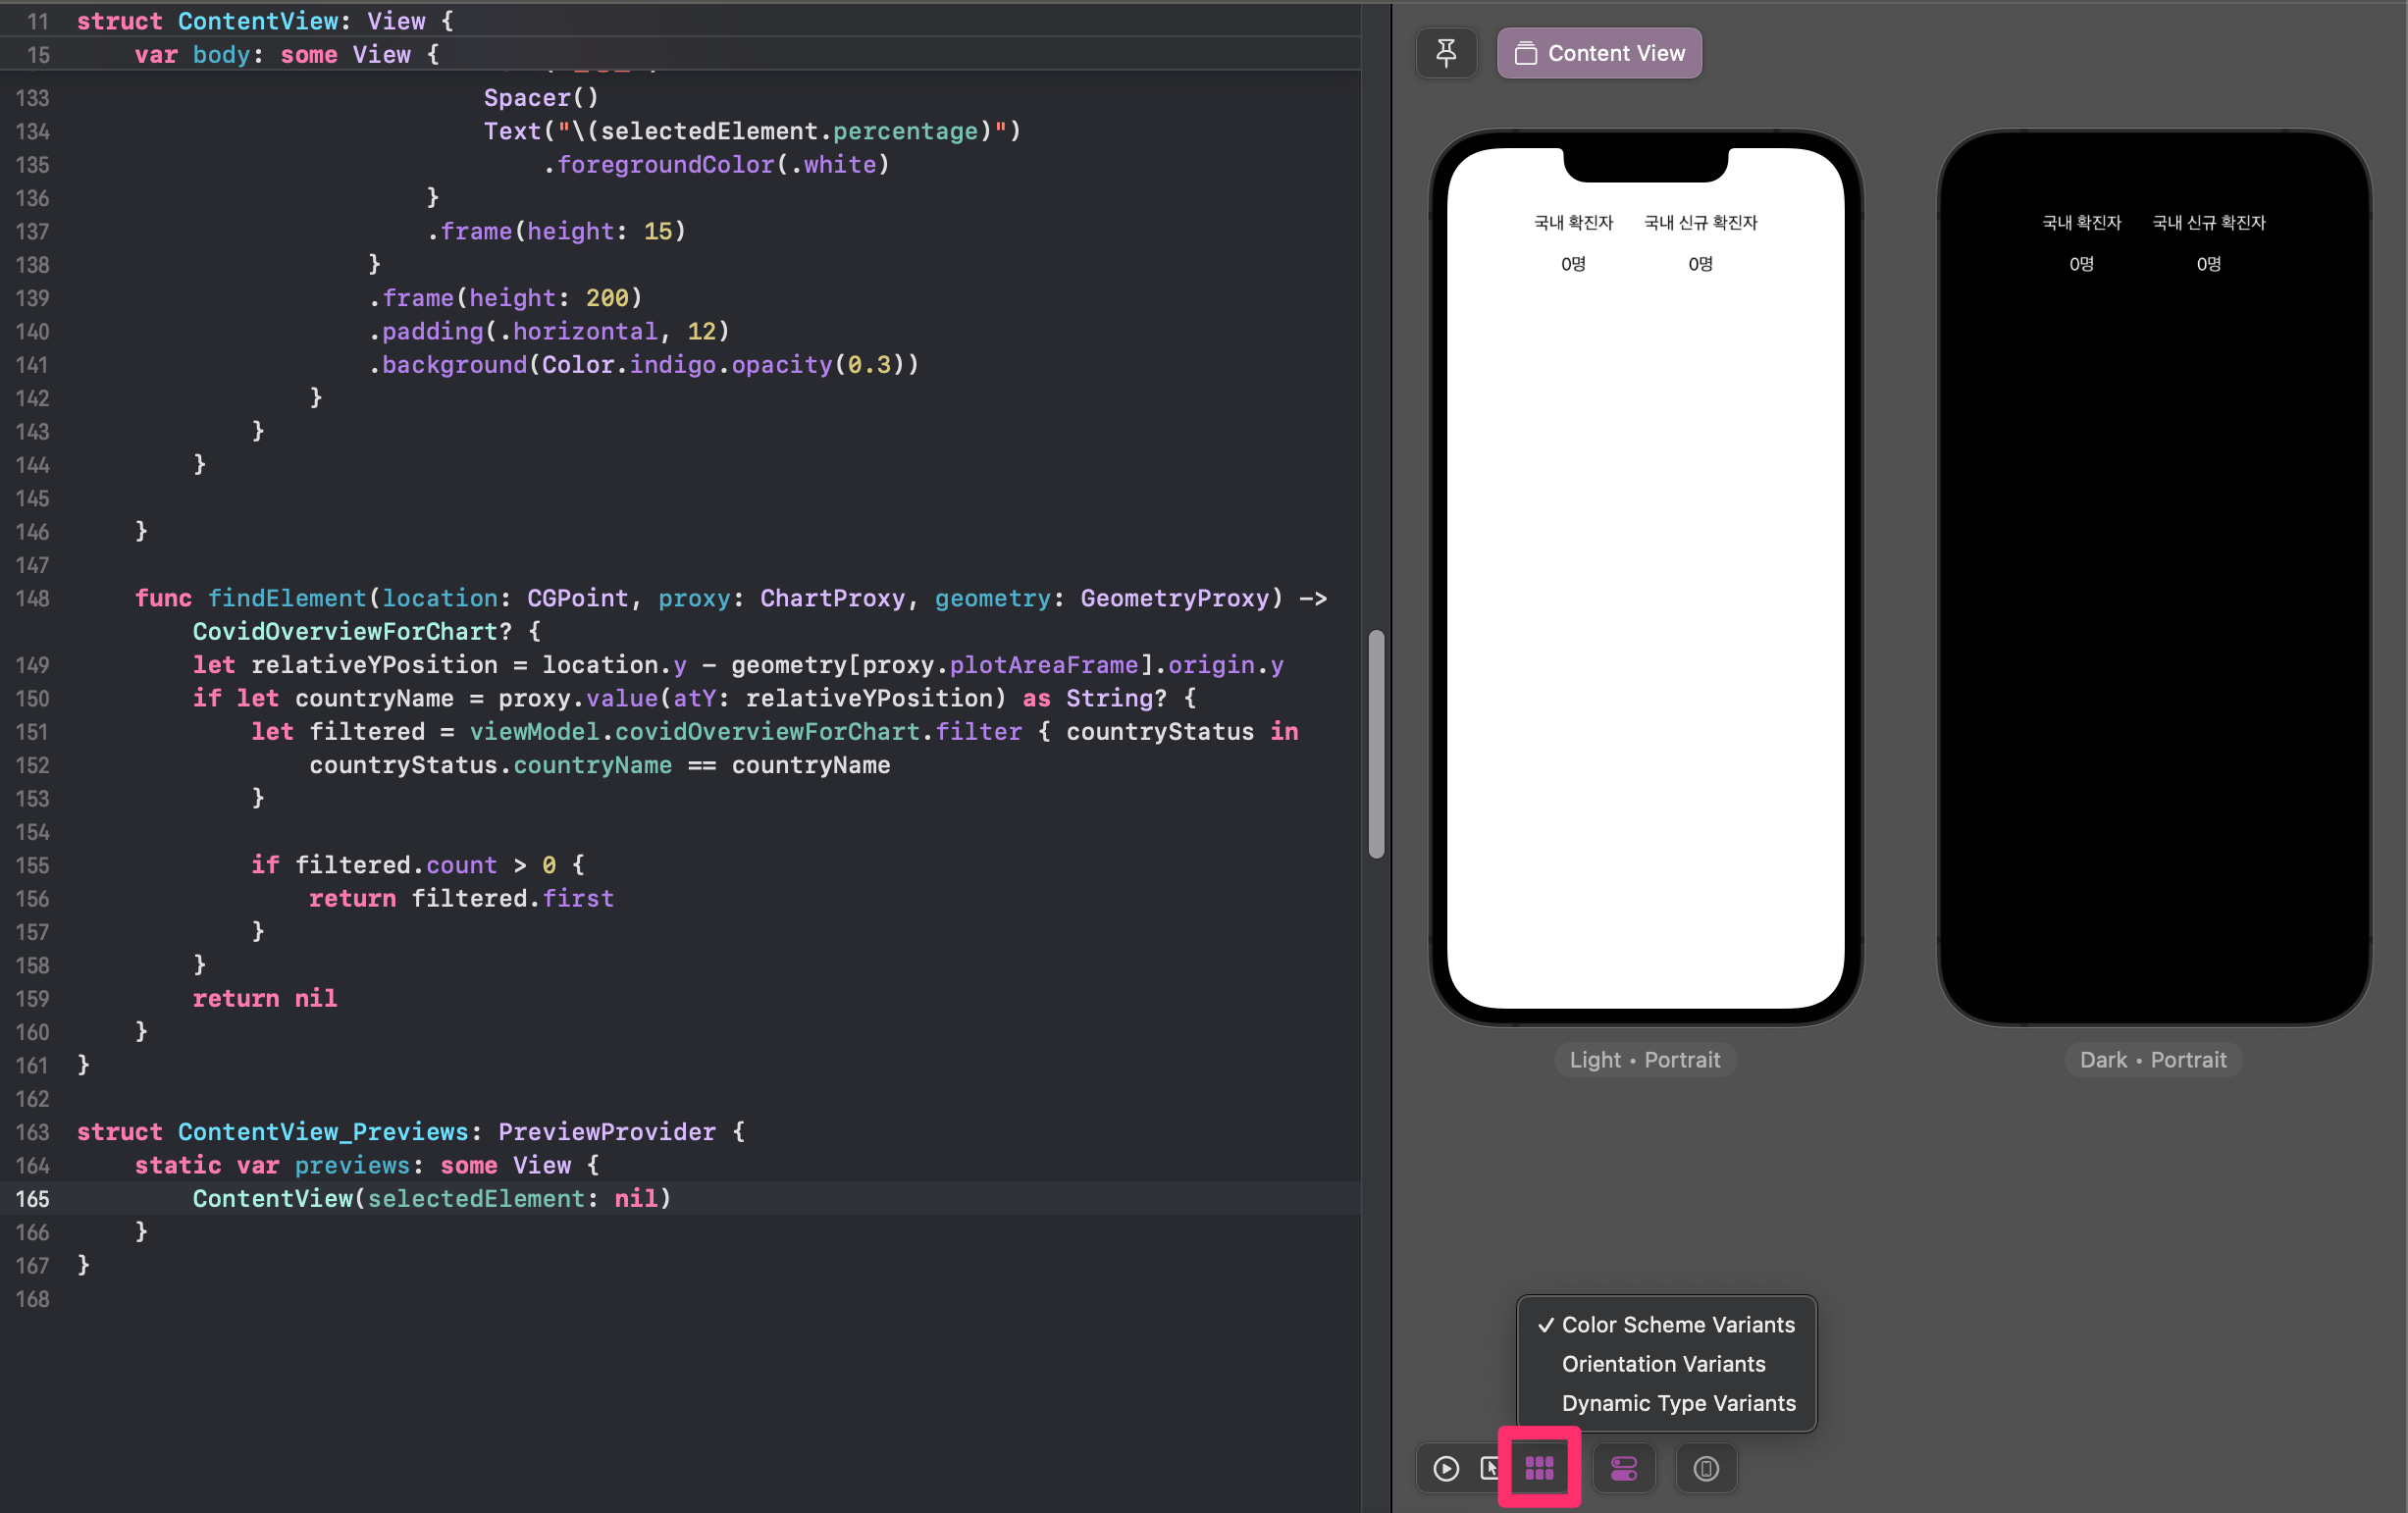Choose Color Scheme Variants from the menu

click(x=1667, y=1324)
